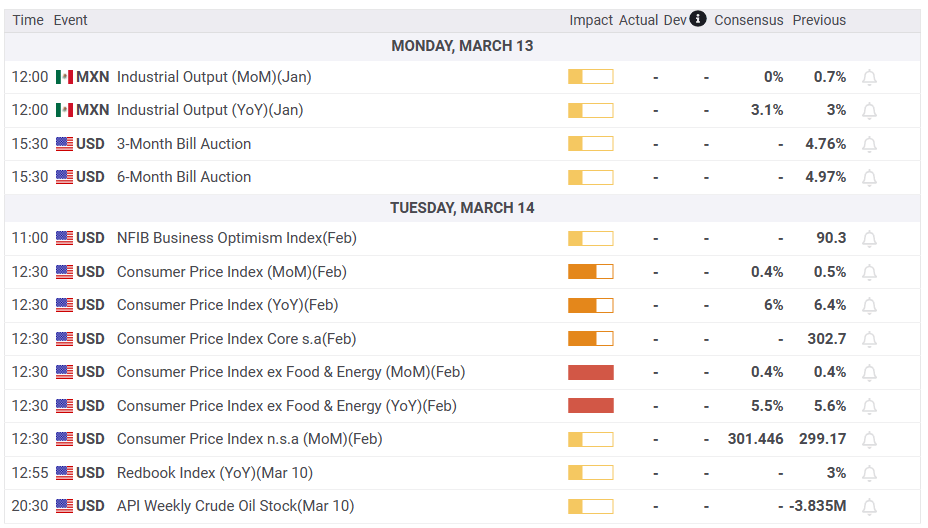This screenshot has height=528, width=928.
Task: Click red impact bar for CPI ex Food & Energy (YoY)
Action: [590, 406]
